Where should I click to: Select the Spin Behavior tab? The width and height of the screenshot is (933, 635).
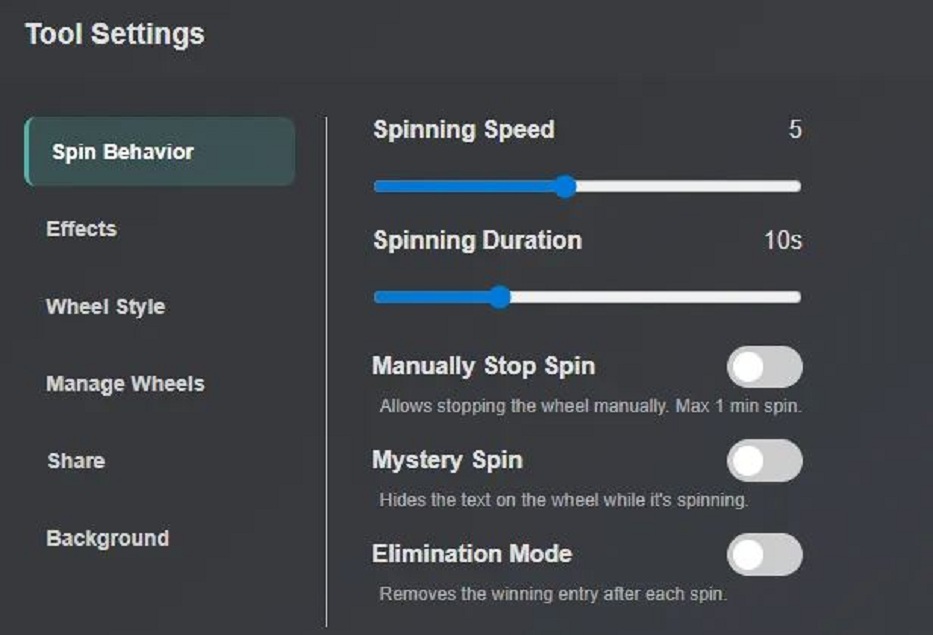(x=160, y=152)
